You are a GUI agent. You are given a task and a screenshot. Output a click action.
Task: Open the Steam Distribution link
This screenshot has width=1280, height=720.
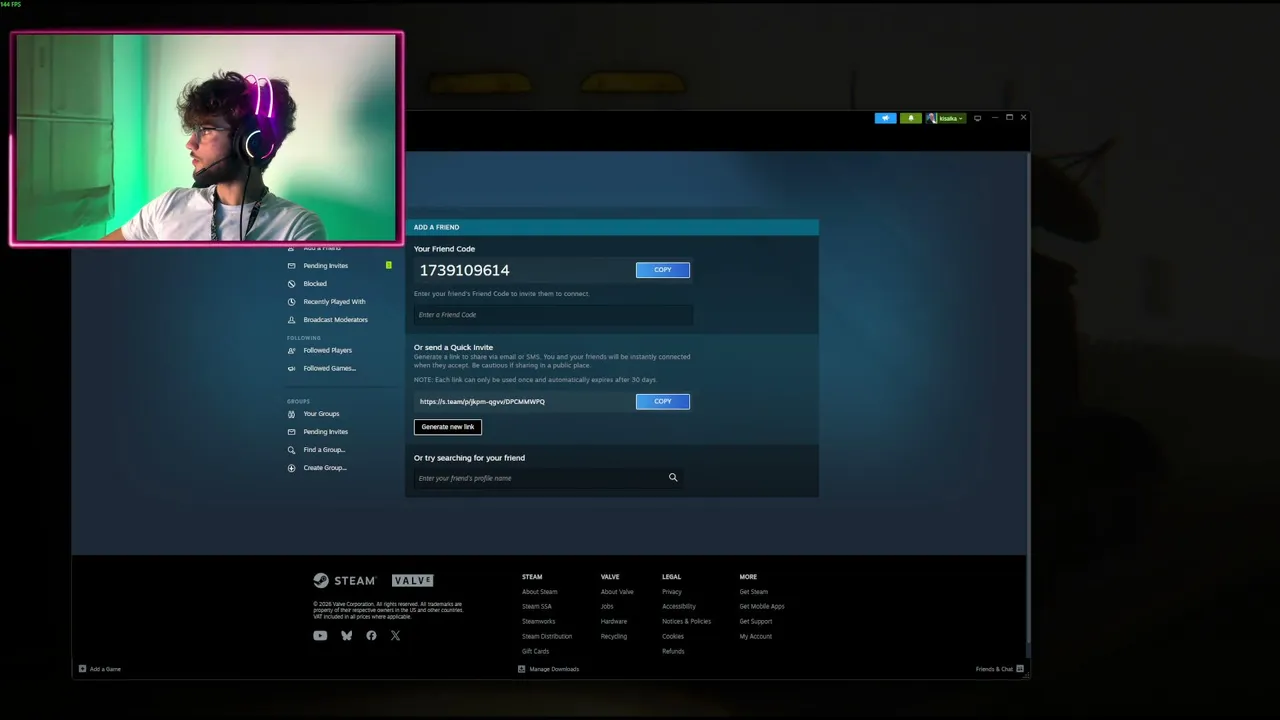click(x=547, y=637)
